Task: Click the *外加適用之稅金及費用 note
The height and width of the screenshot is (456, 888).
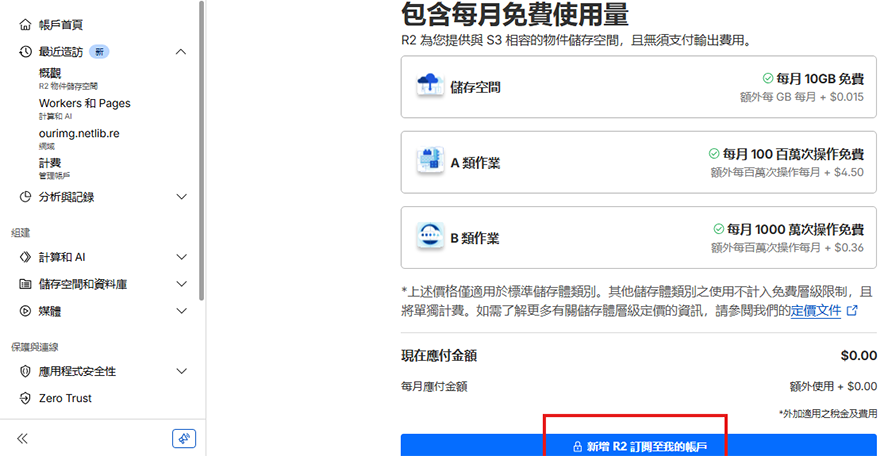Action: tap(827, 414)
